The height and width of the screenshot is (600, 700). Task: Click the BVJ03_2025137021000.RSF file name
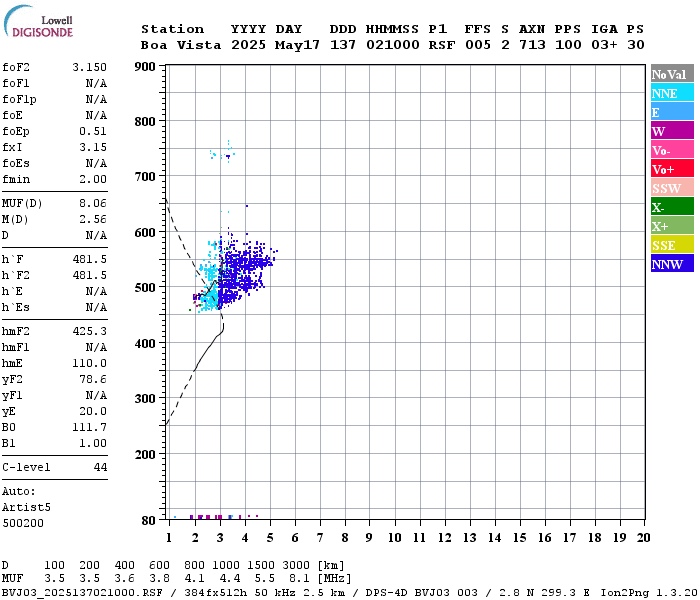click(83, 593)
